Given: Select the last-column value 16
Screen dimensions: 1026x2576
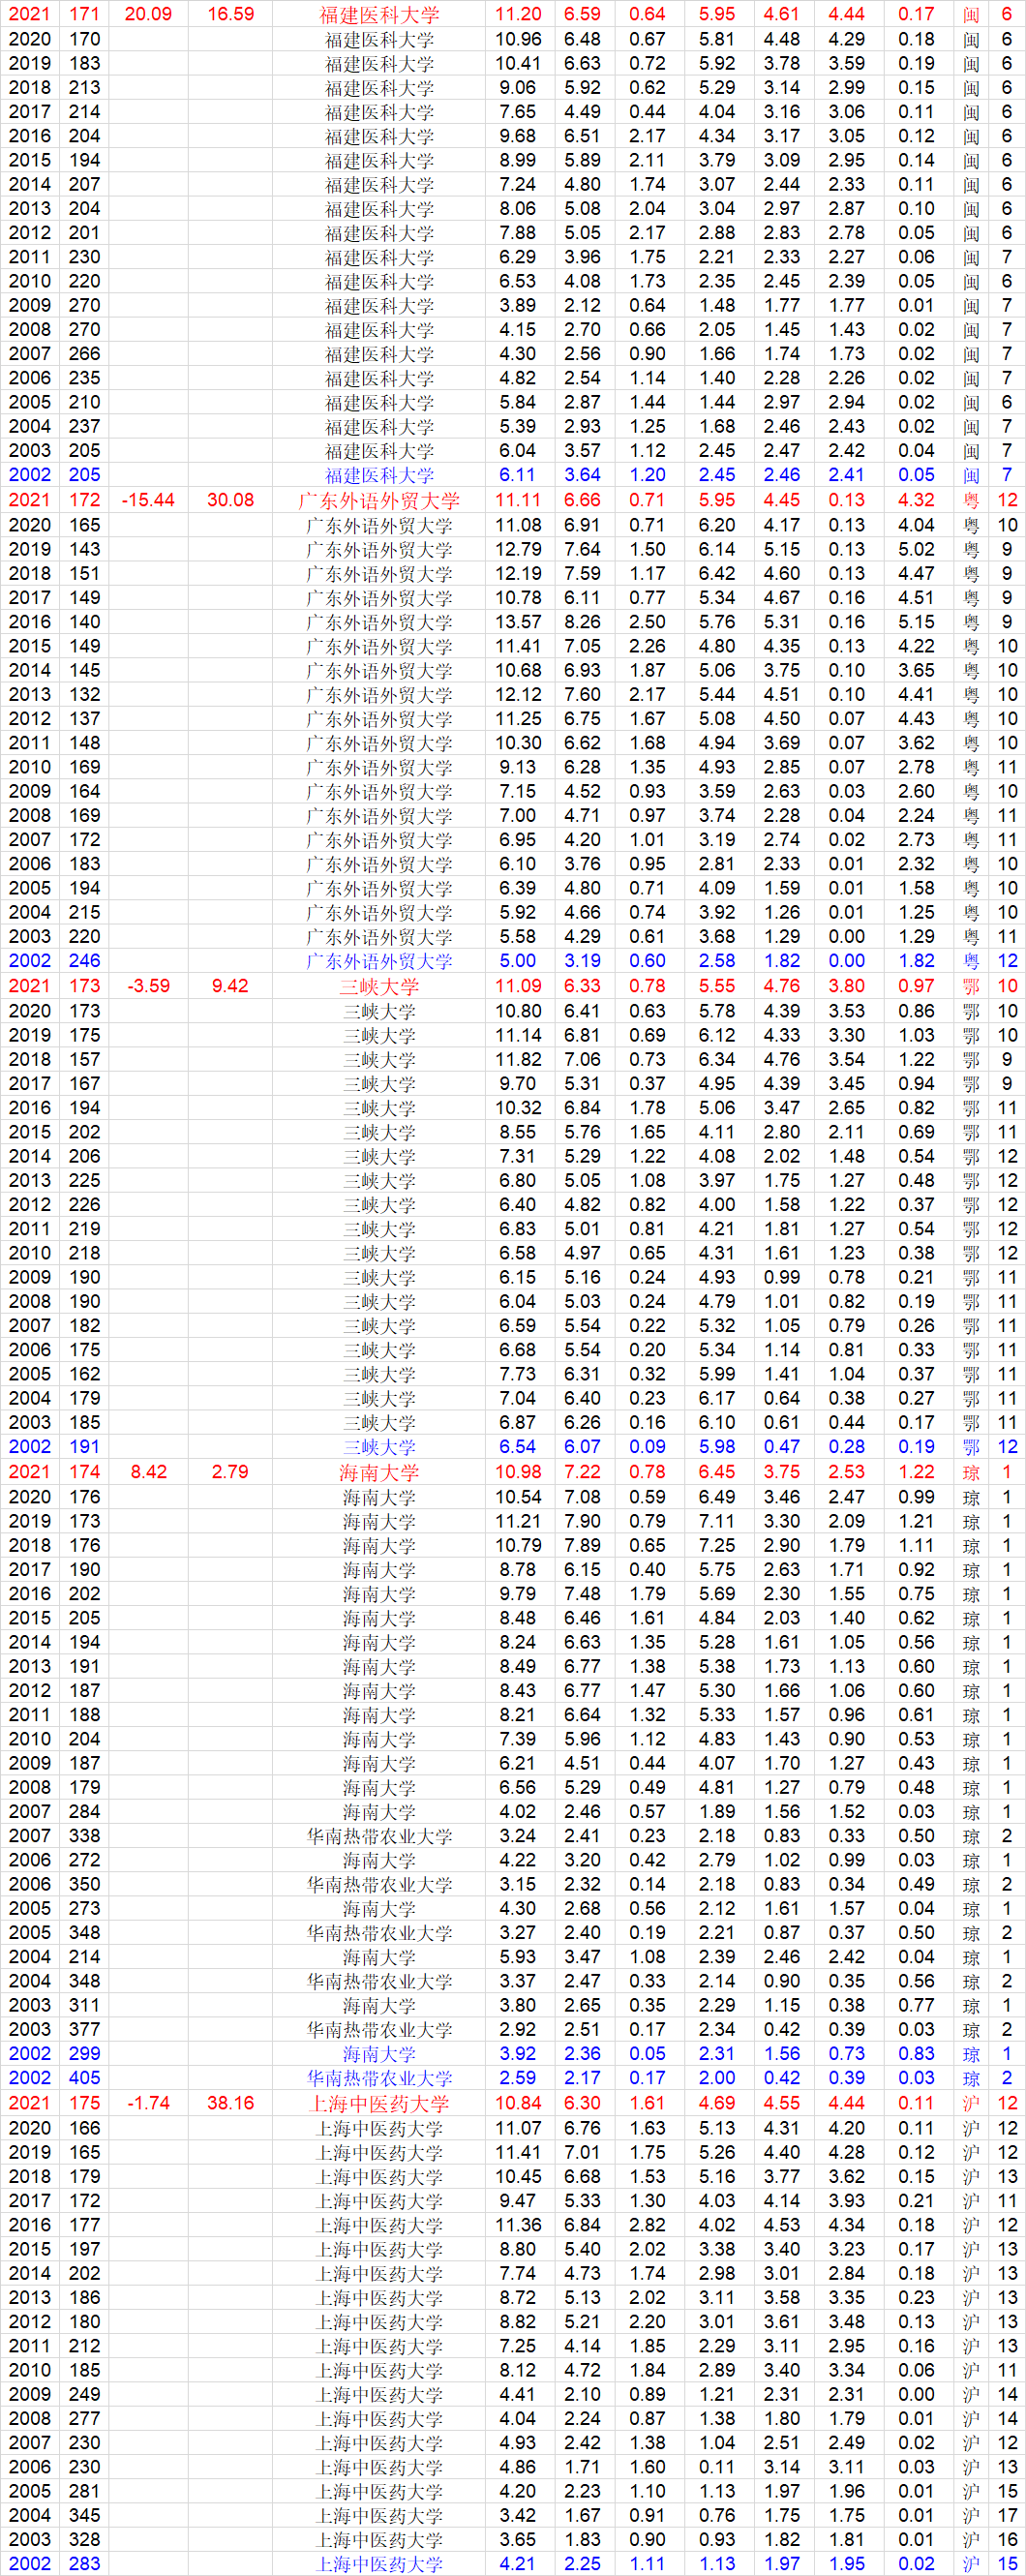Looking at the screenshot, I should [1007, 2540].
